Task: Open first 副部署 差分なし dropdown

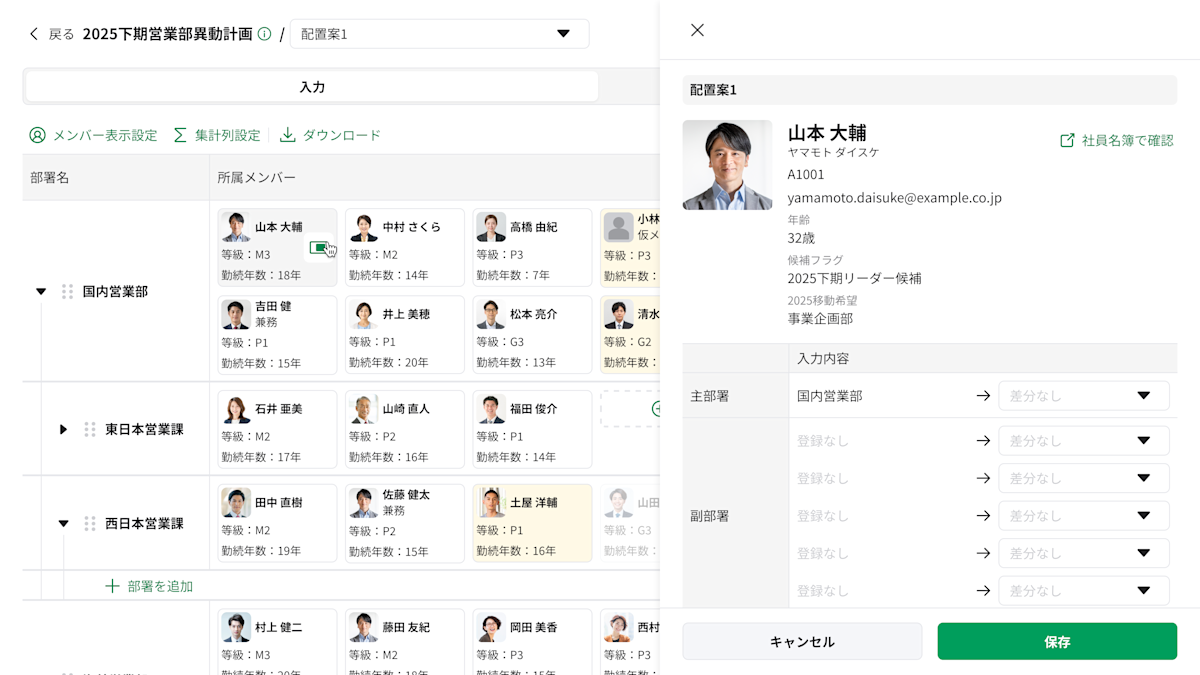Action: [1084, 441]
